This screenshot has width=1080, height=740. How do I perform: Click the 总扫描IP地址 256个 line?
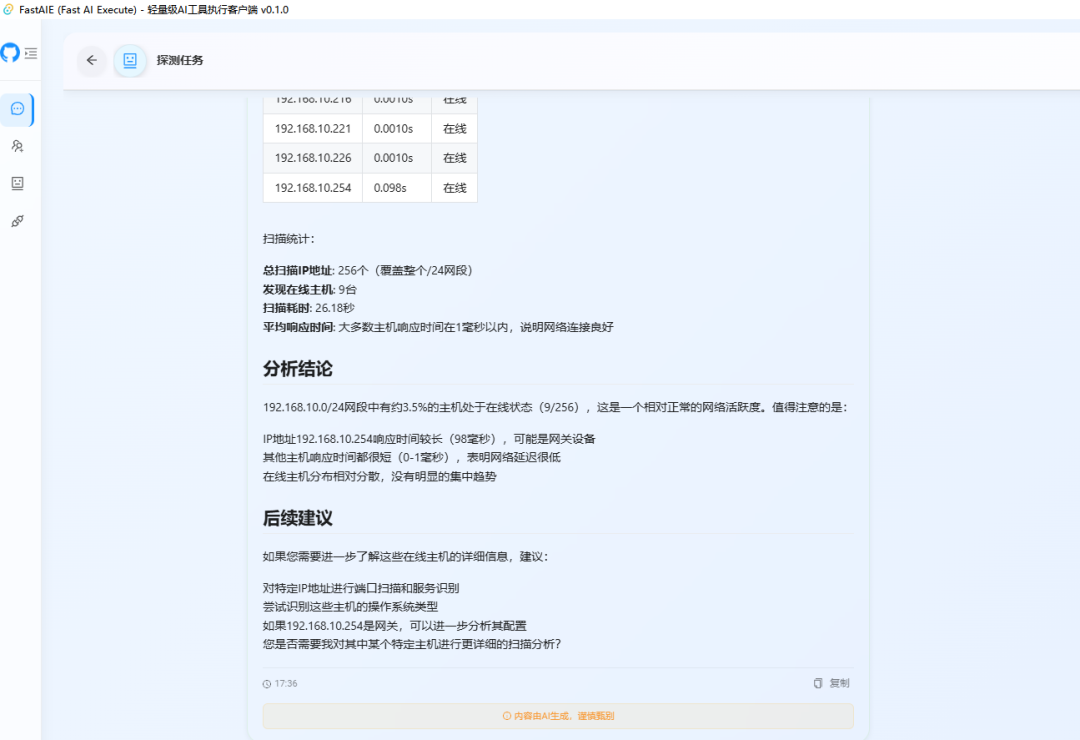click(368, 270)
